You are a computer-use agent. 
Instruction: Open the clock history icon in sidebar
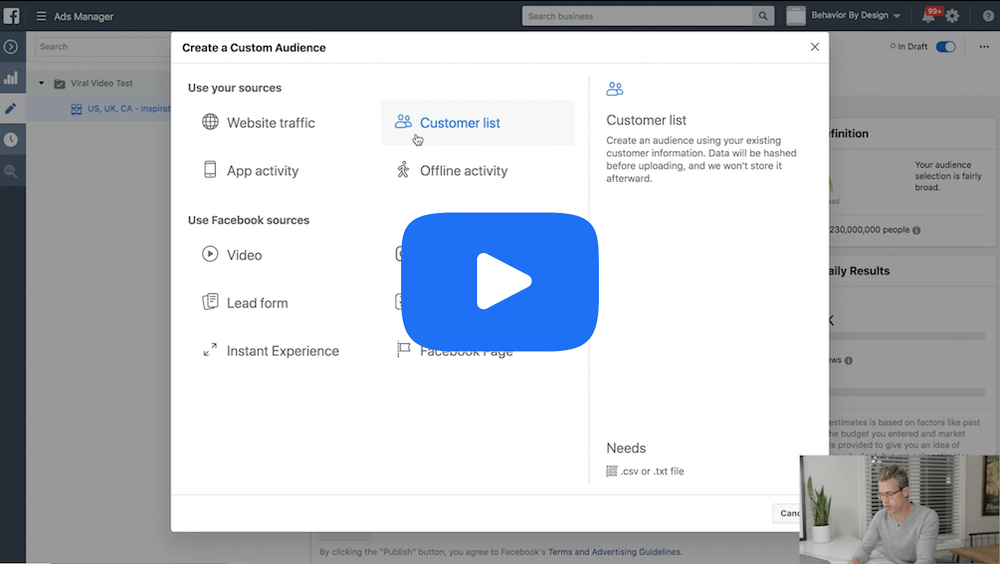pyautogui.click(x=11, y=140)
